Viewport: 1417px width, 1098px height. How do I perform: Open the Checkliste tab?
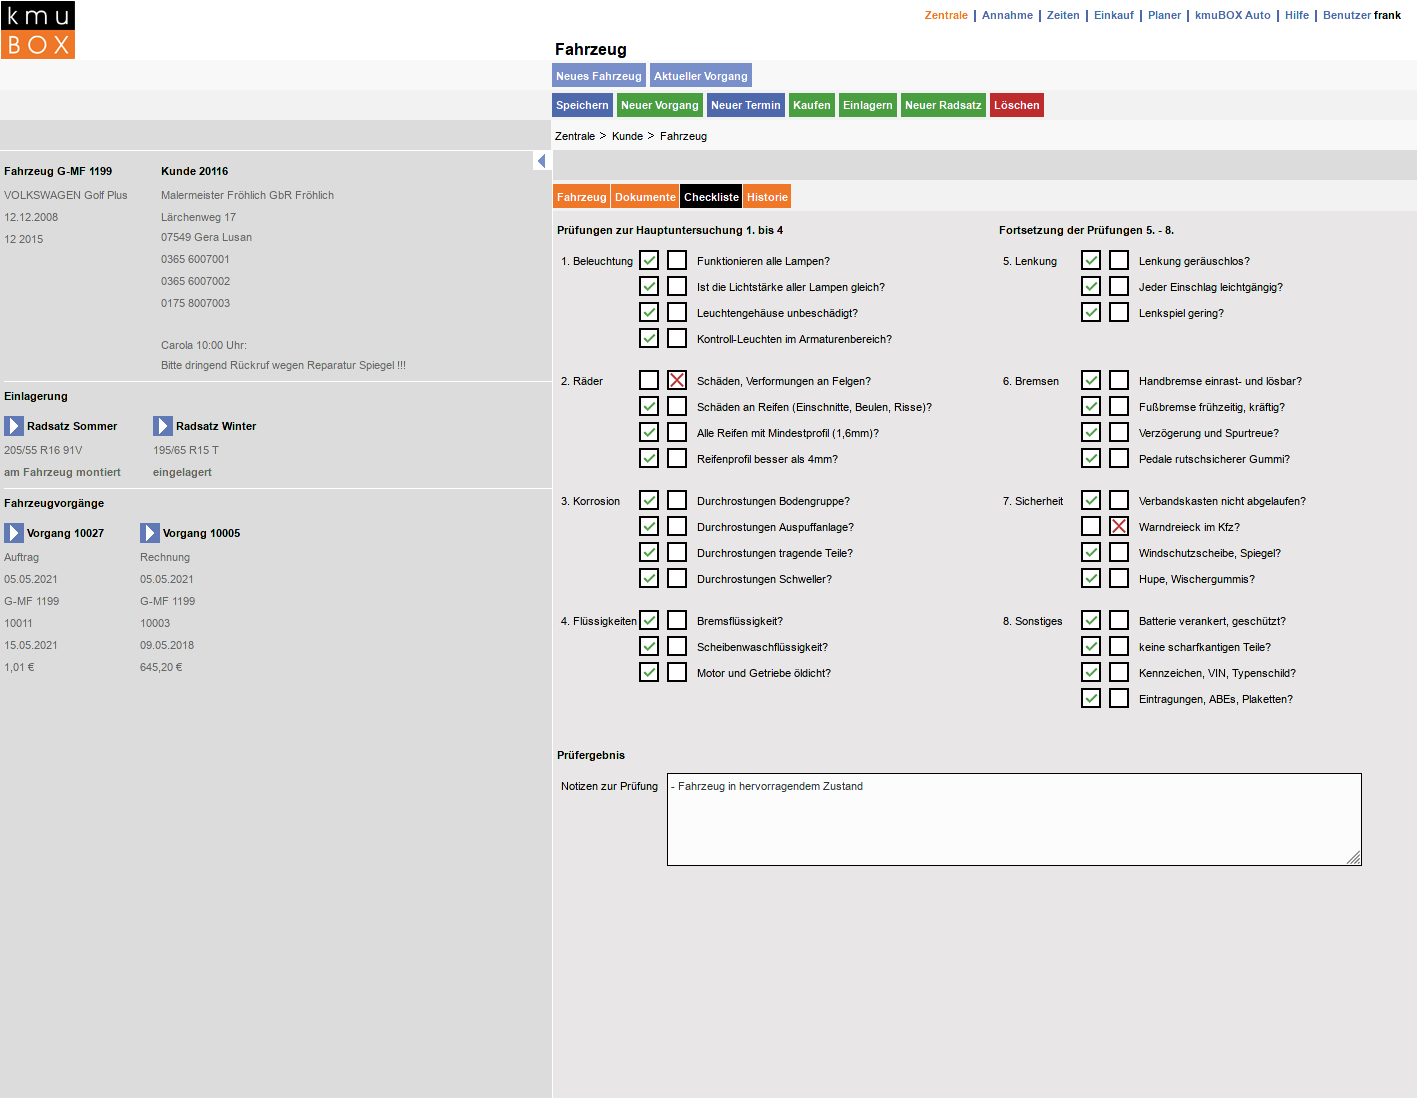711,197
